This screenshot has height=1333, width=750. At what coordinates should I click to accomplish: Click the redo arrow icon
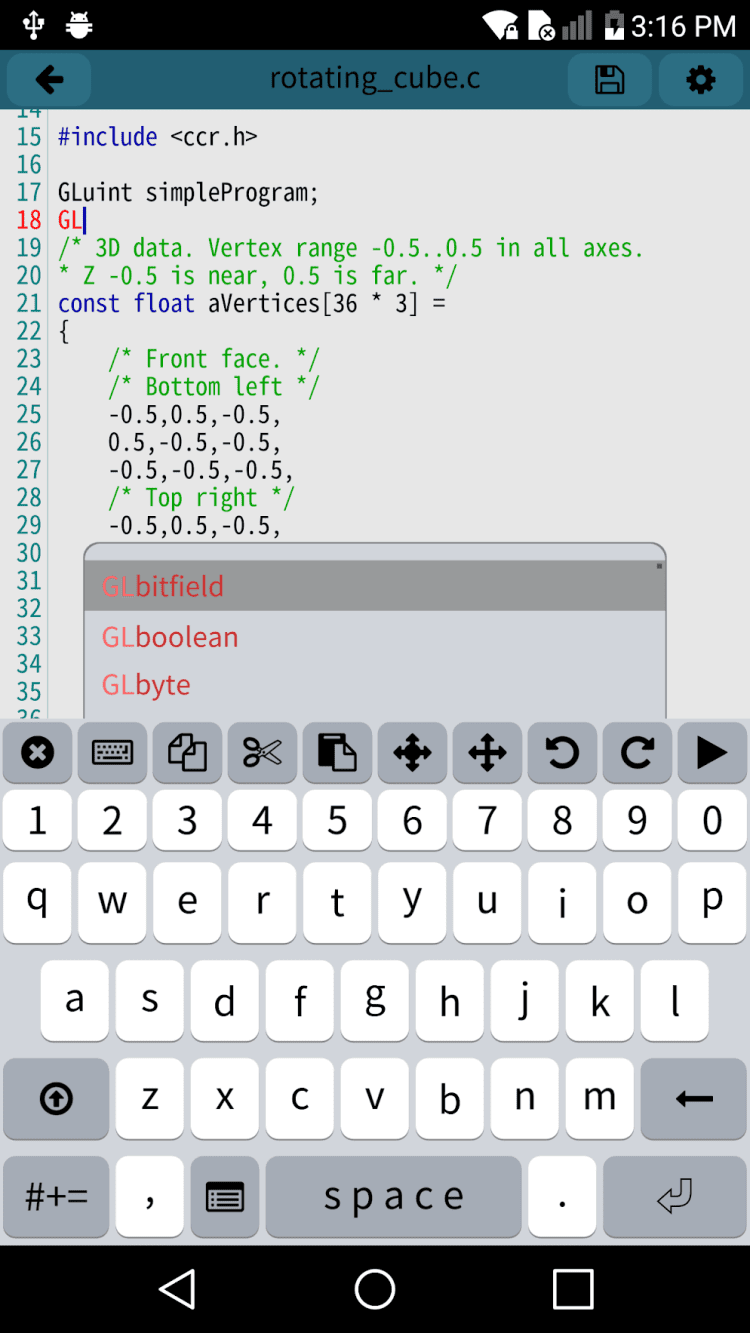tap(637, 752)
